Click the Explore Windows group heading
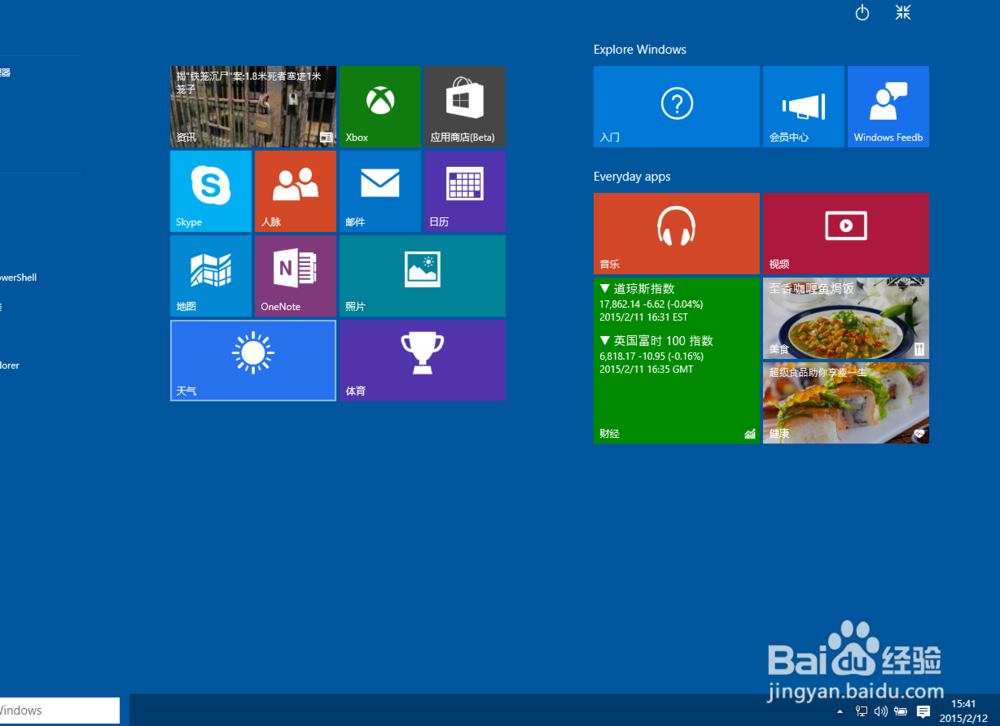The image size is (1000, 726). [640, 50]
